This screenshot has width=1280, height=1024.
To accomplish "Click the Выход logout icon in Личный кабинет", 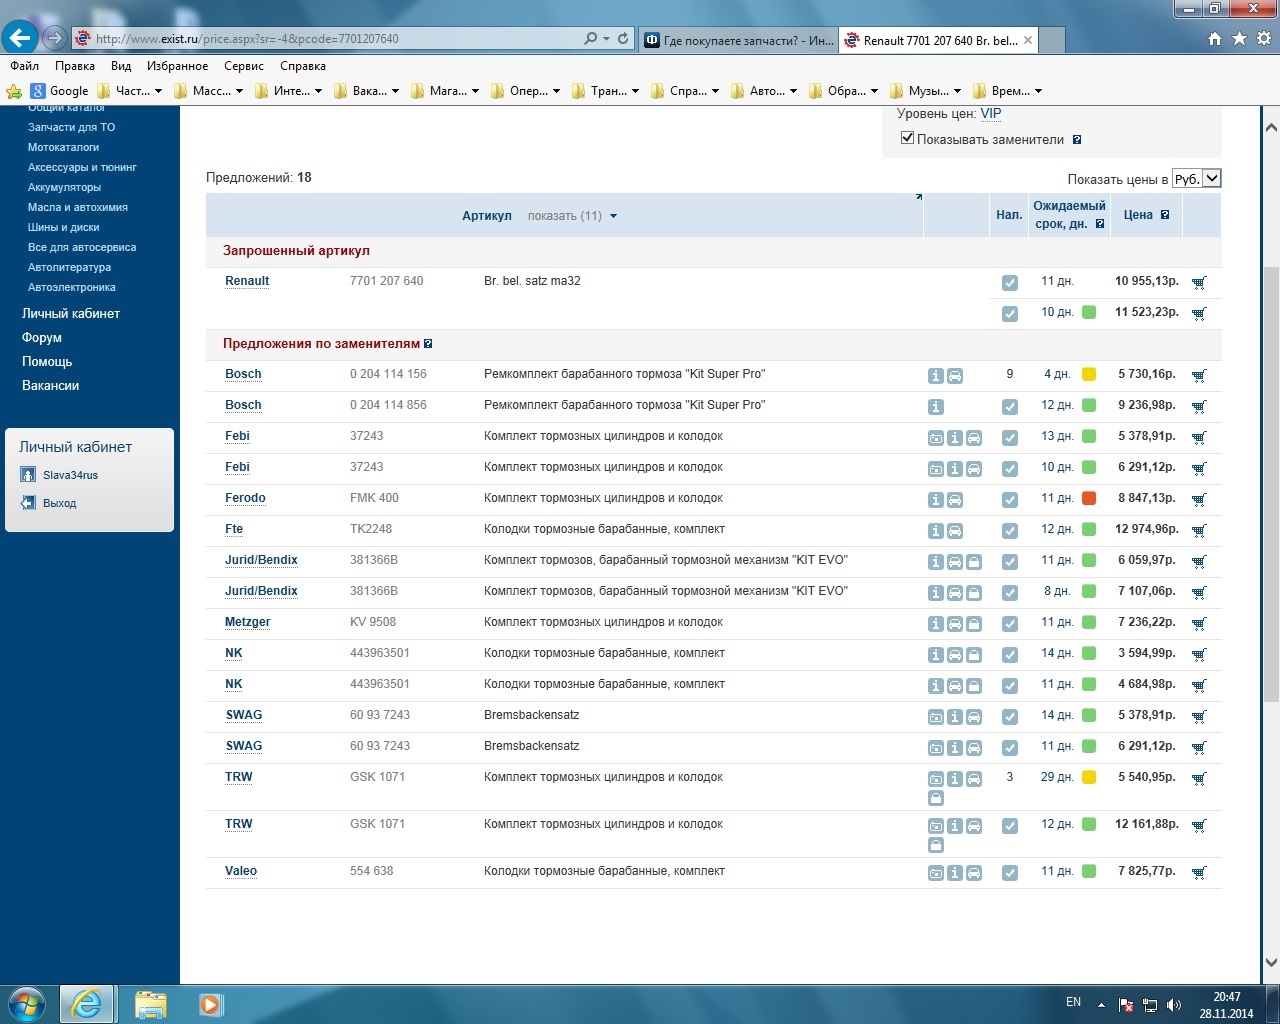I will (x=28, y=503).
